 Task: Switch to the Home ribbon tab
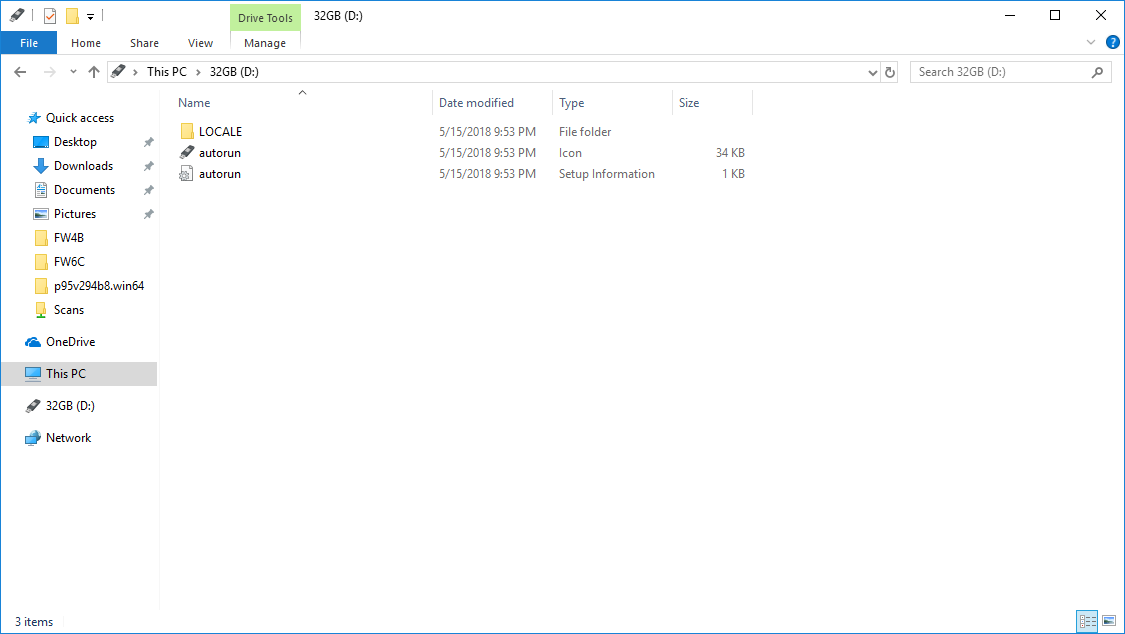pos(86,43)
